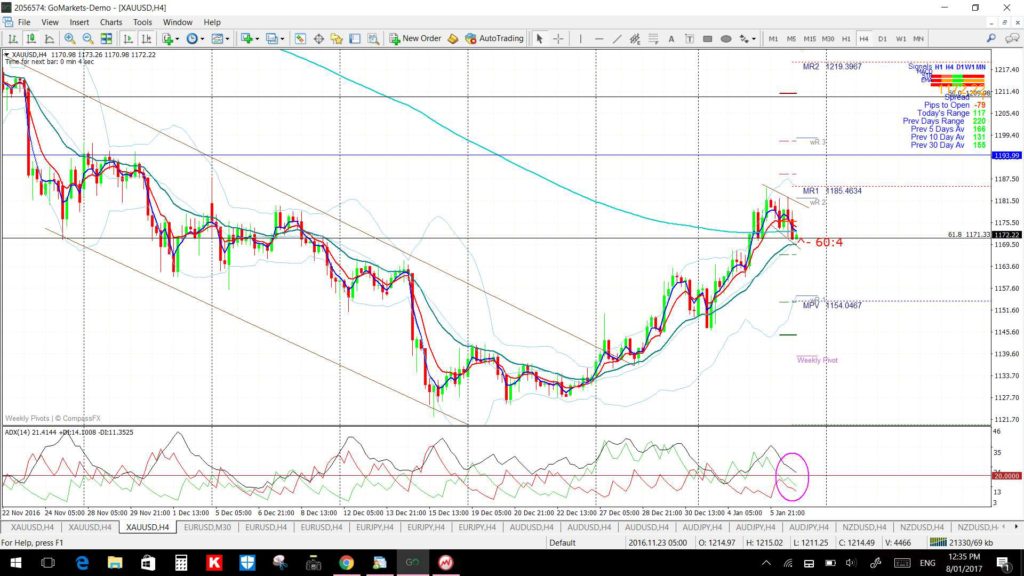
Task: Launch MetaEditor from the toolbar
Action: coord(453,39)
